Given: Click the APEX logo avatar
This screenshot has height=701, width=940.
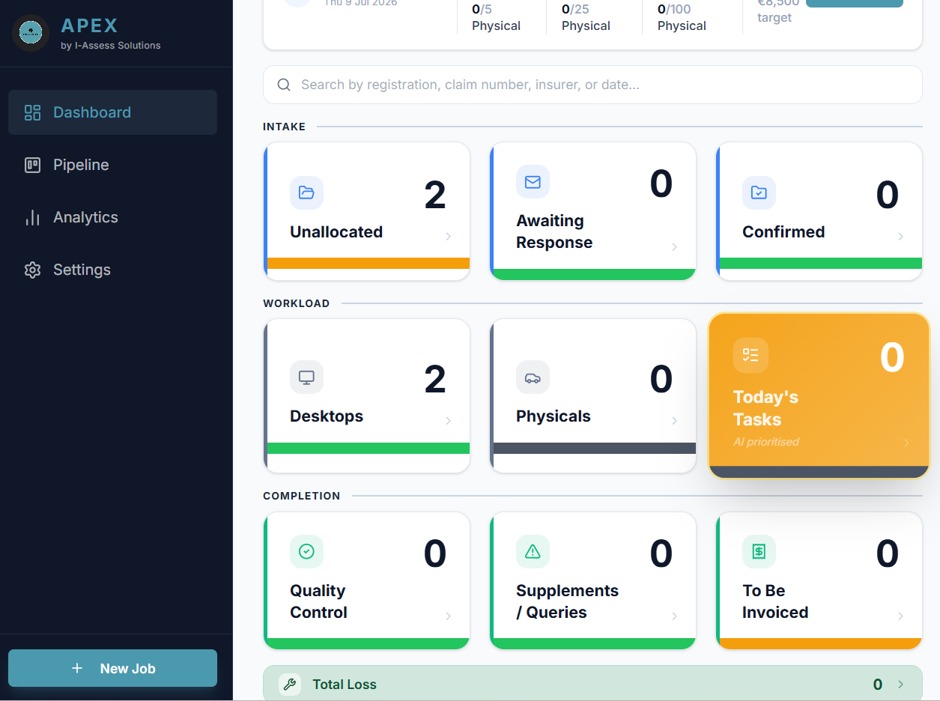Looking at the screenshot, I should click(x=31, y=32).
